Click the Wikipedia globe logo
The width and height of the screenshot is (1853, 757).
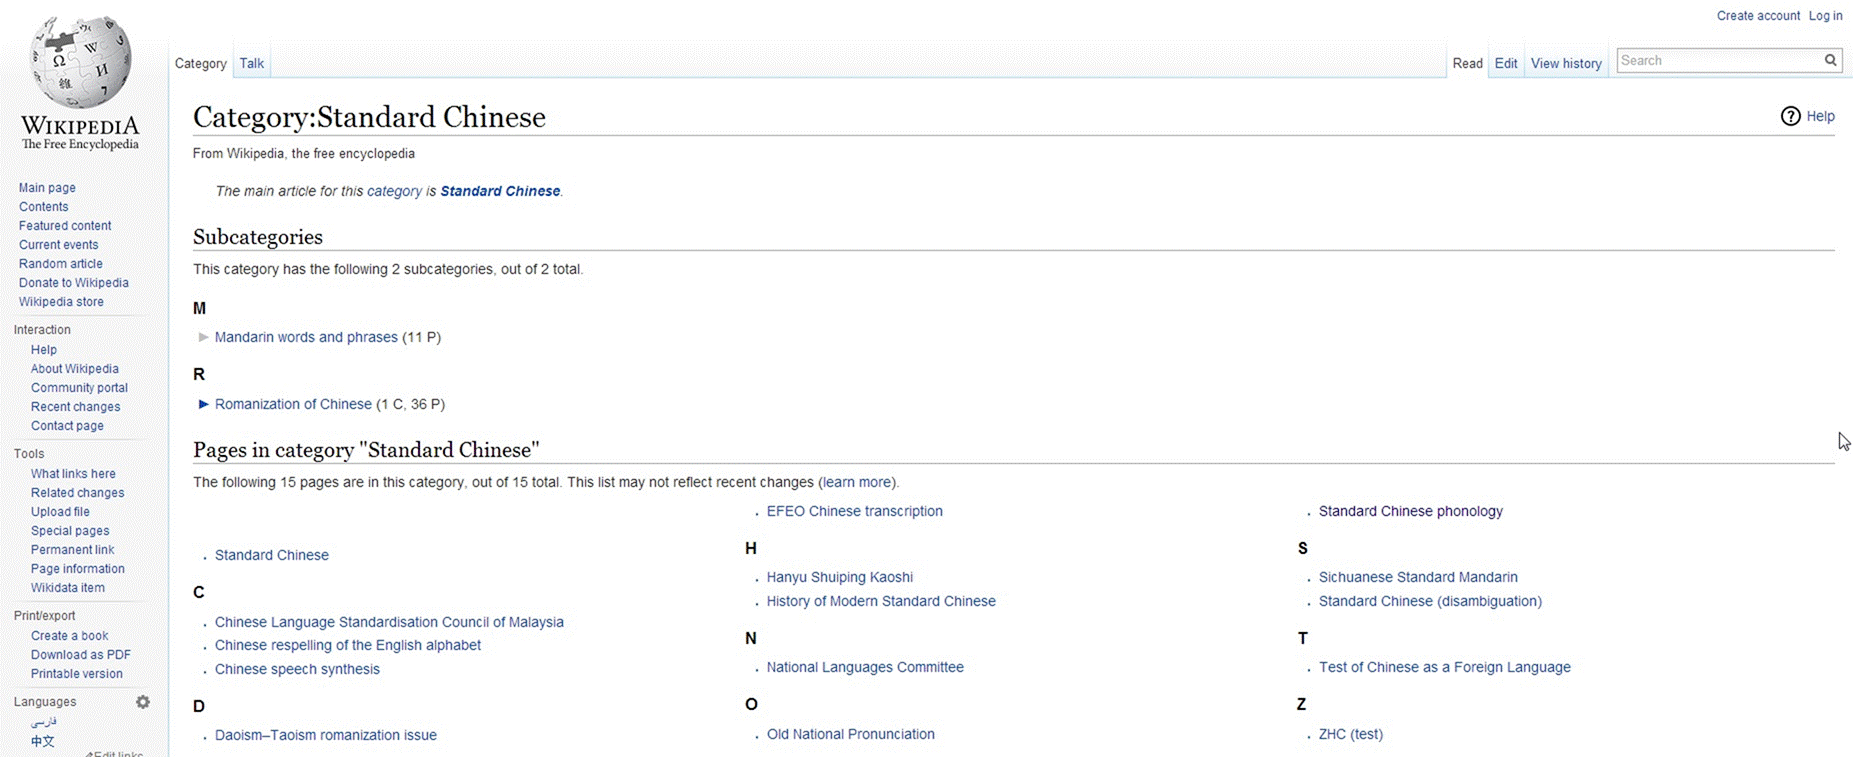(x=80, y=62)
